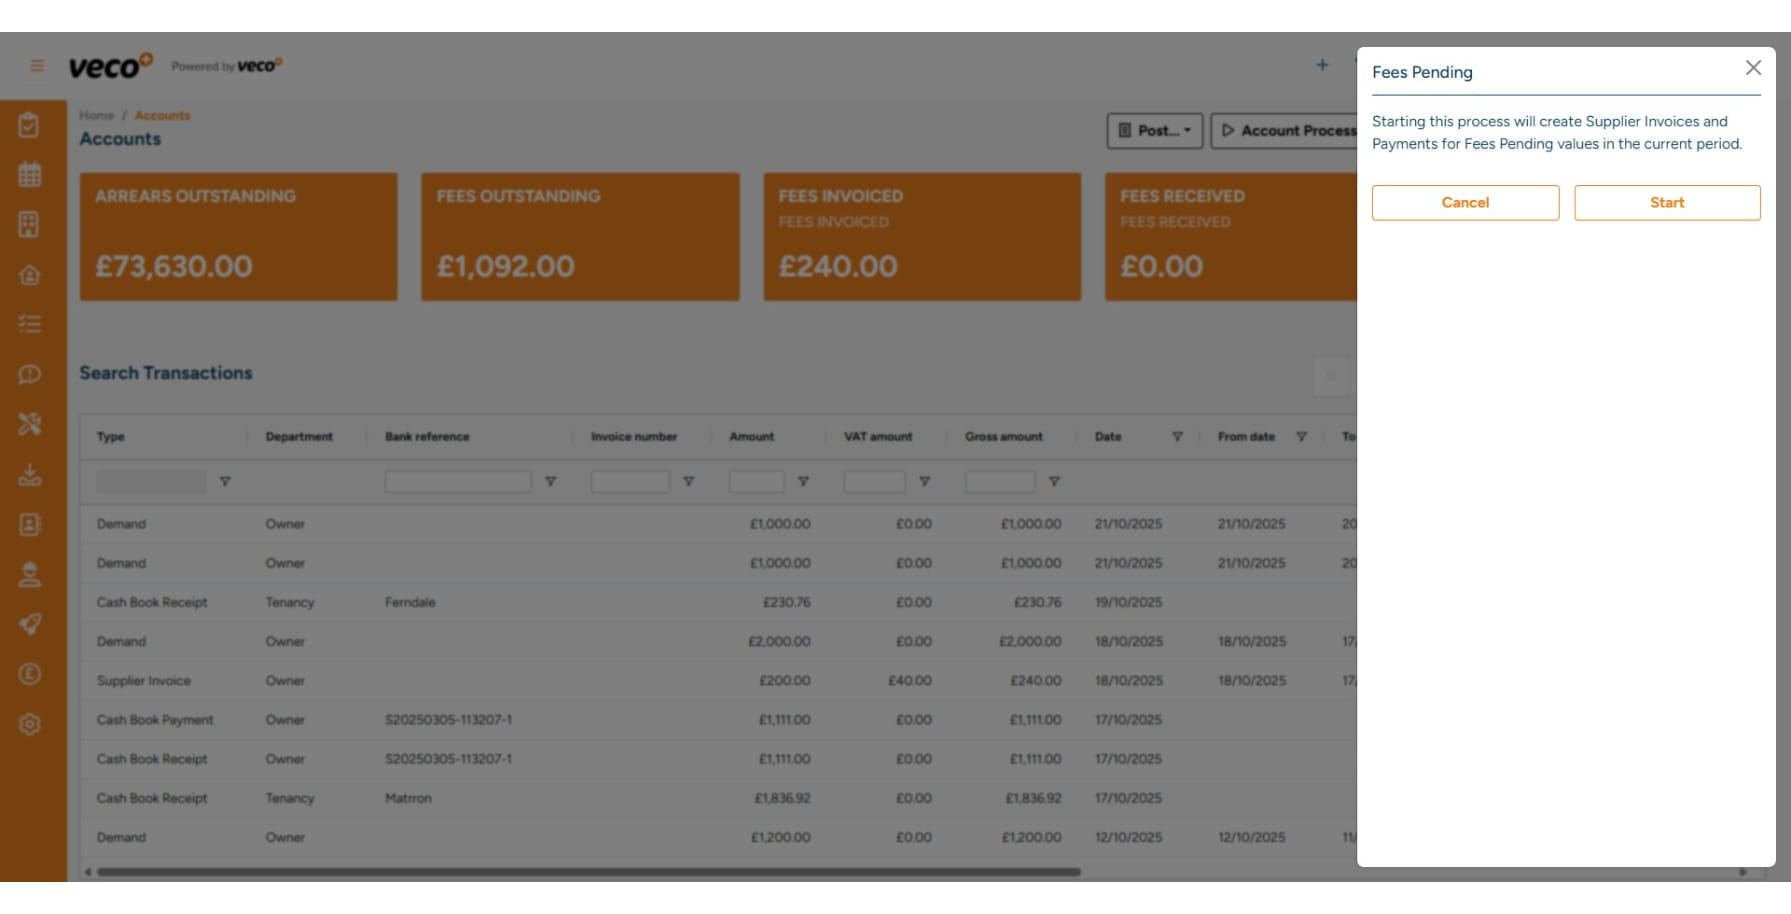Open the marketing rocket icon in sidebar
This screenshot has width=1791, height=914.
point(30,623)
